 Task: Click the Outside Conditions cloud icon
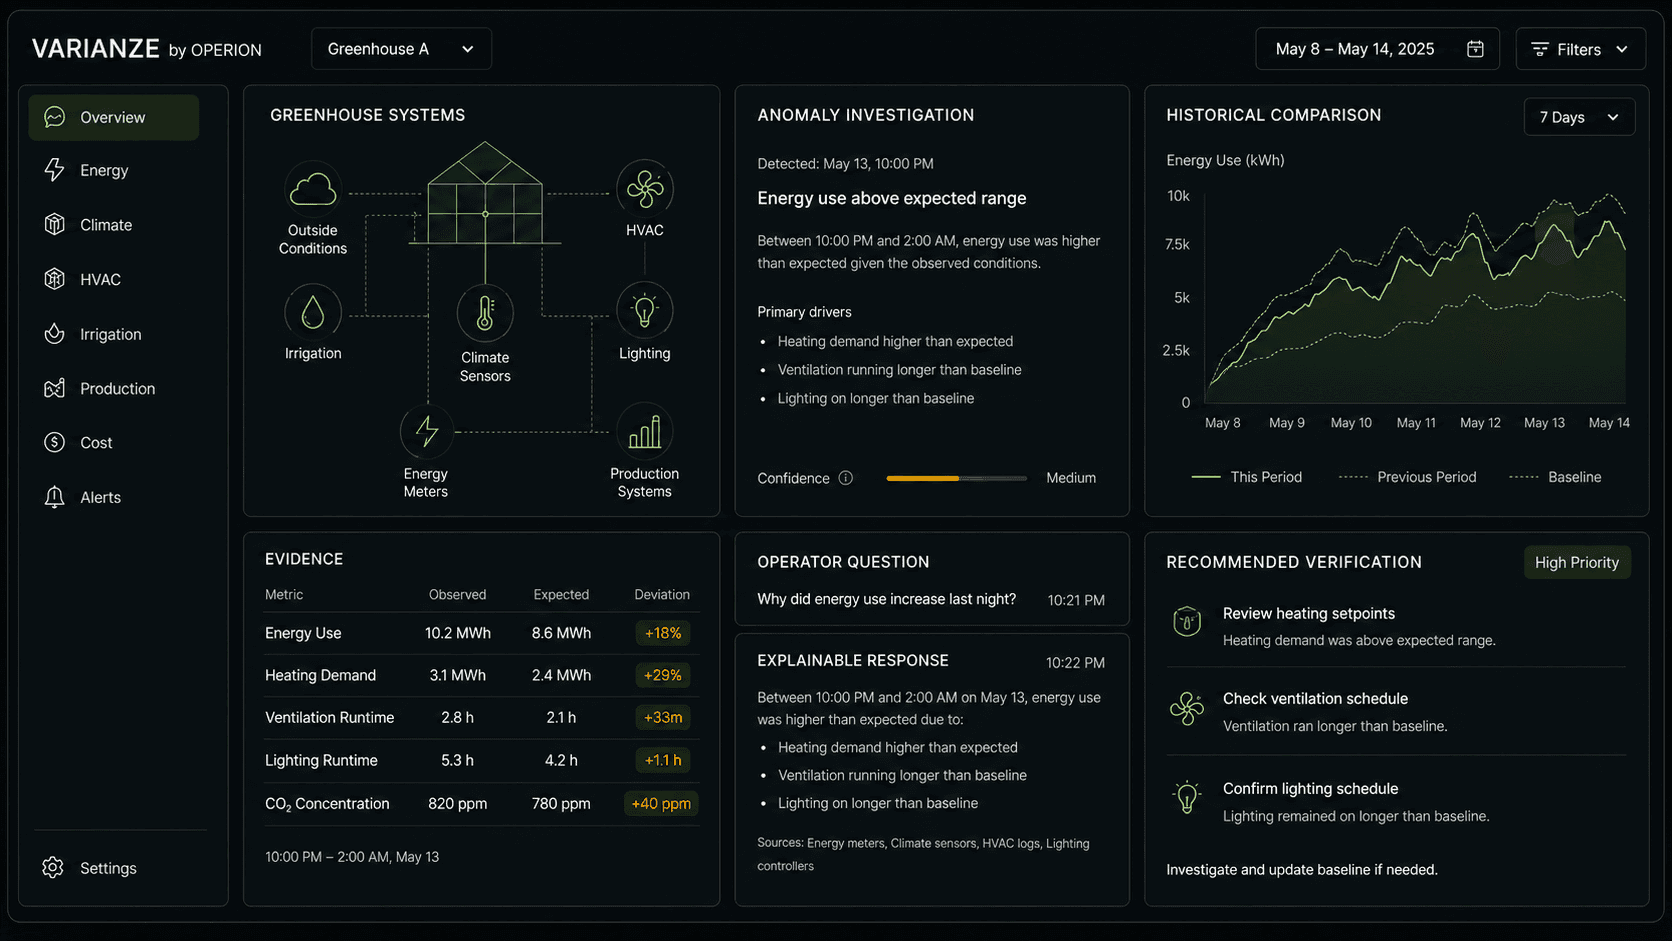tap(313, 189)
